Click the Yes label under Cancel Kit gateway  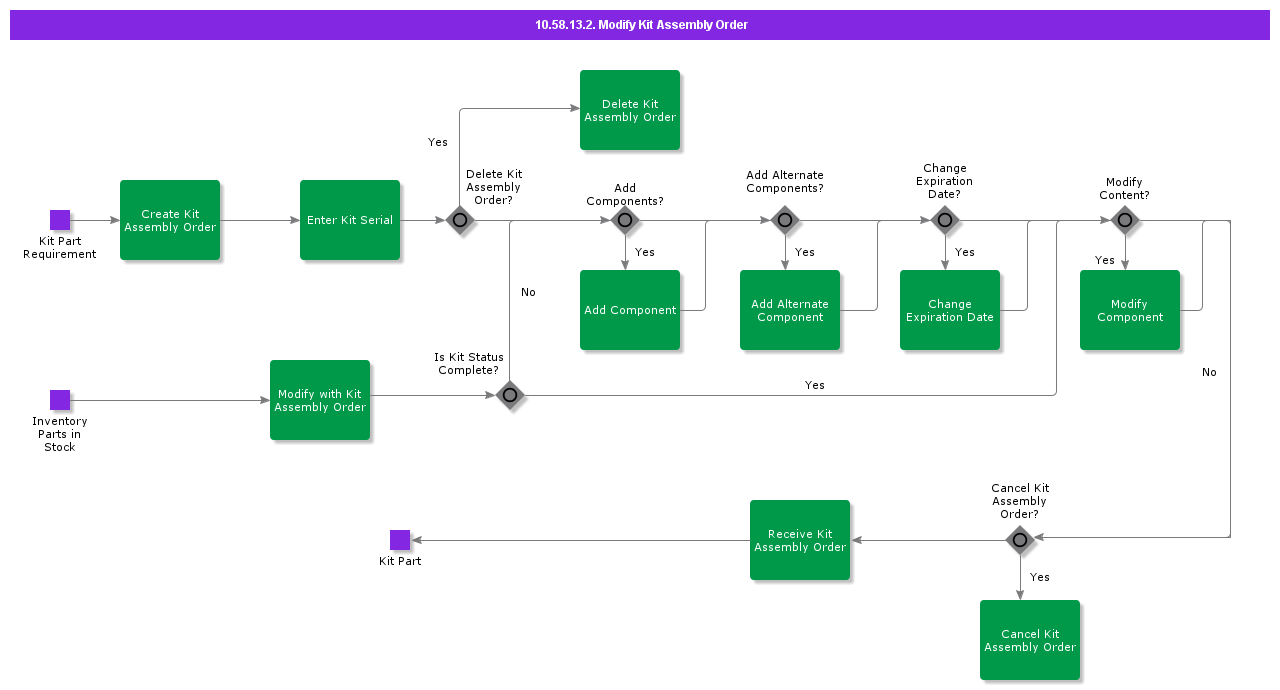1040,577
